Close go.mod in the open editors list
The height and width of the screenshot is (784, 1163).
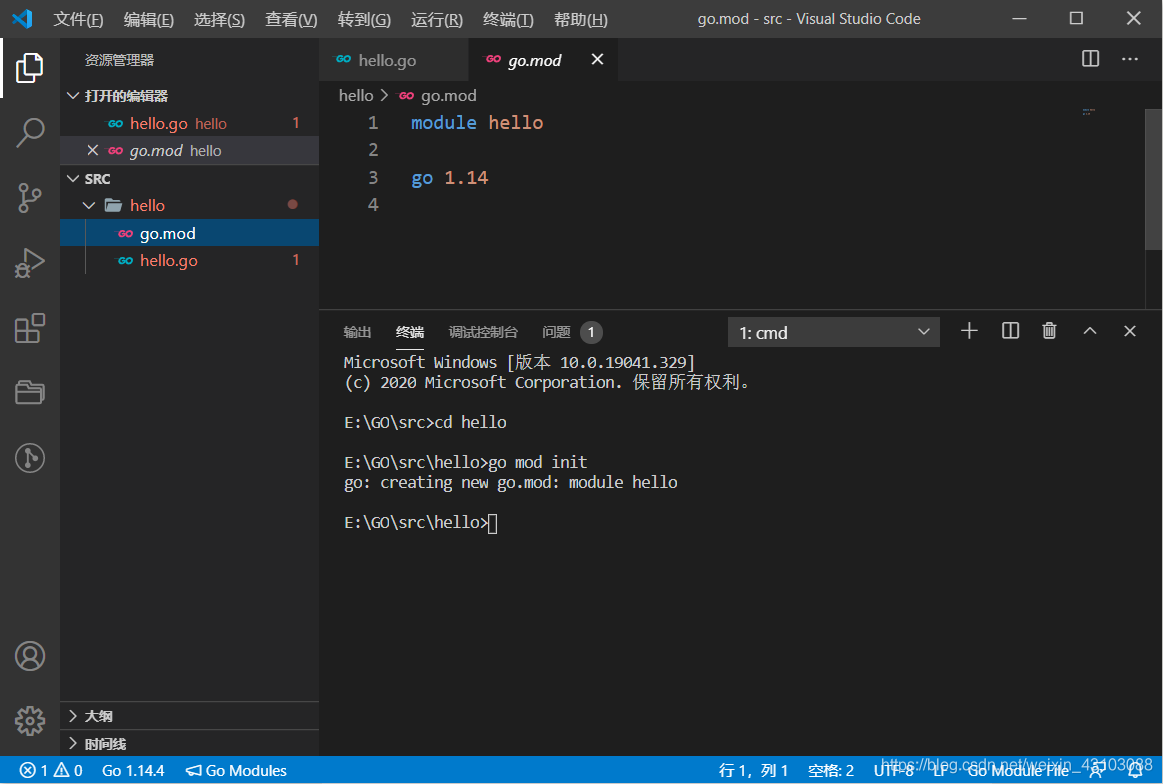click(x=93, y=151)
